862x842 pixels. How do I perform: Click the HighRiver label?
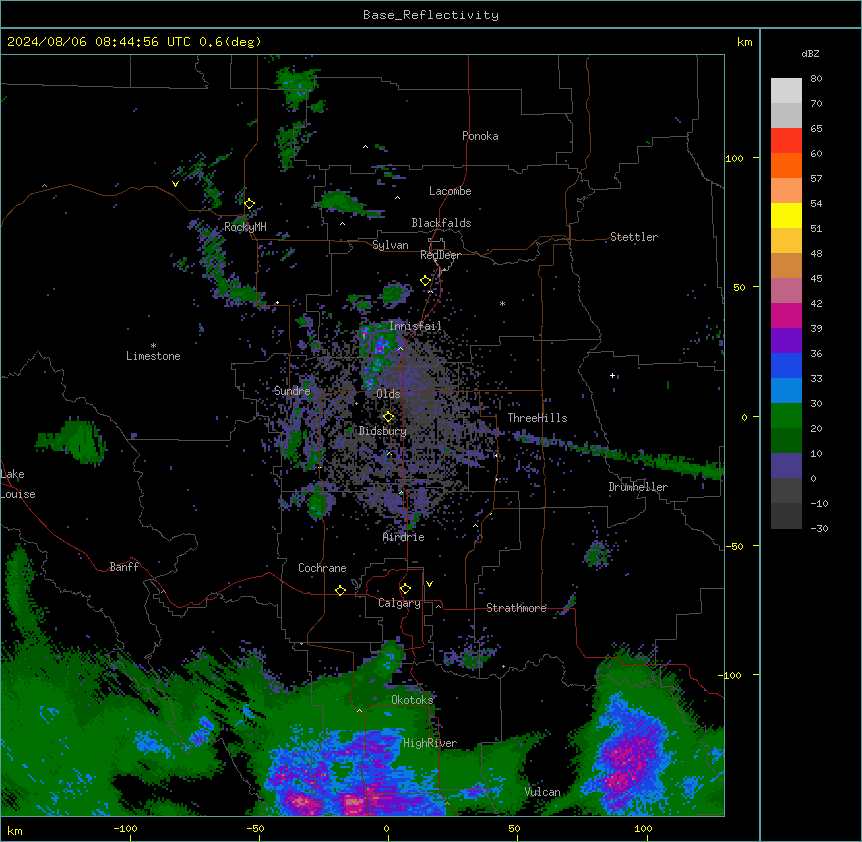(430, 743)
